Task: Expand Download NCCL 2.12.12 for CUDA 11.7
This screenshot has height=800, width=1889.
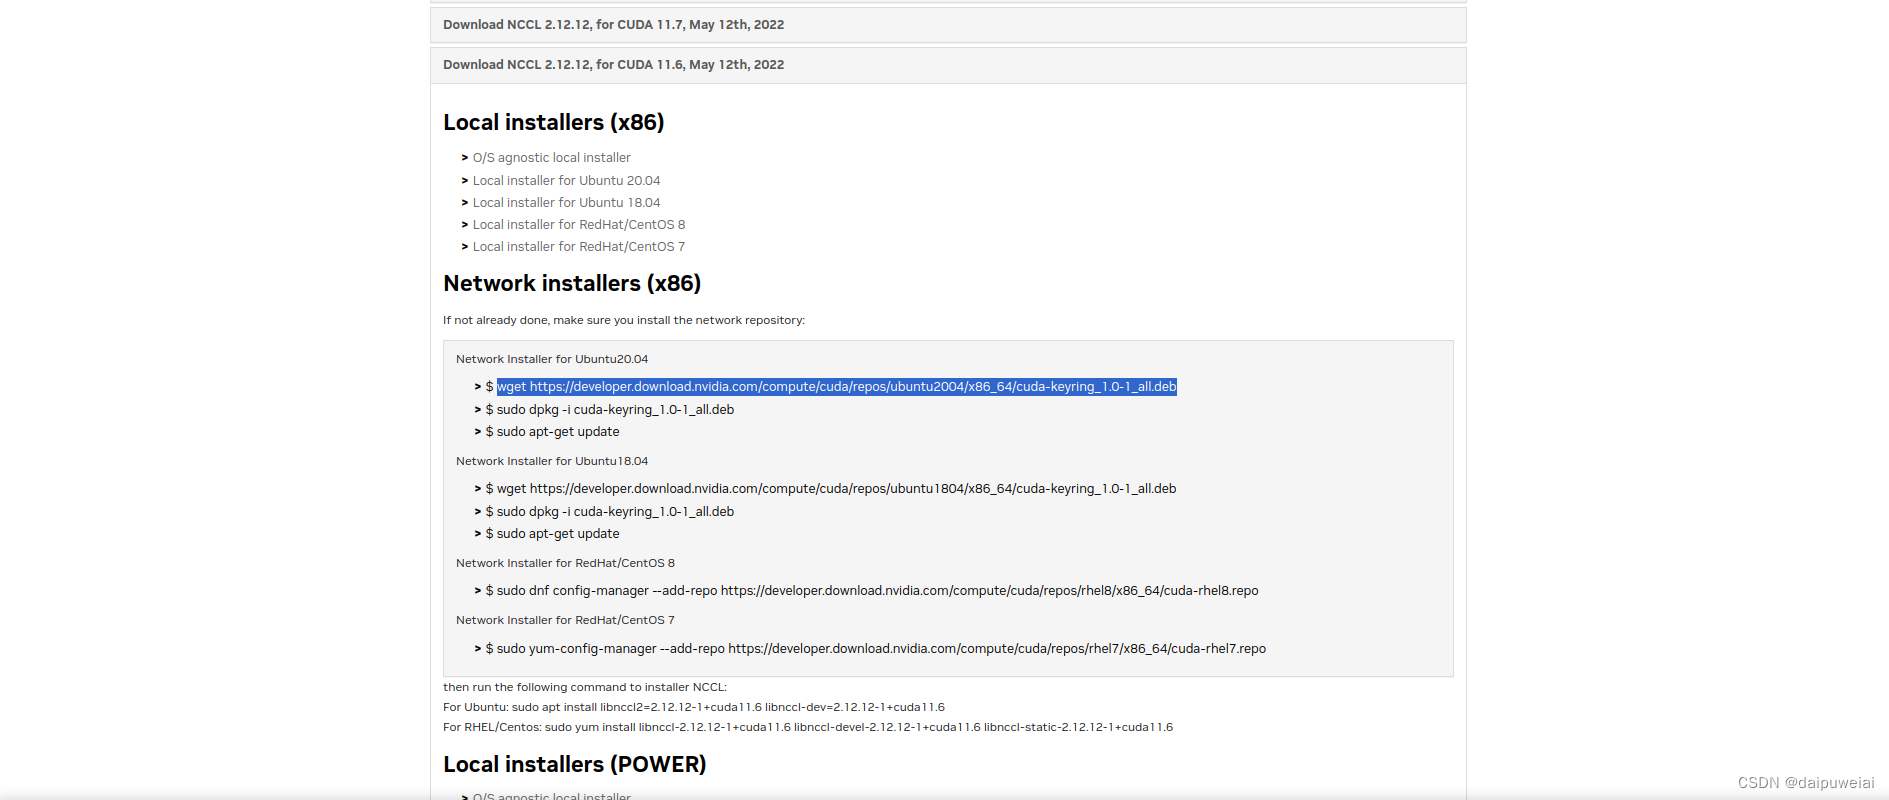Action: coord(948,25)
